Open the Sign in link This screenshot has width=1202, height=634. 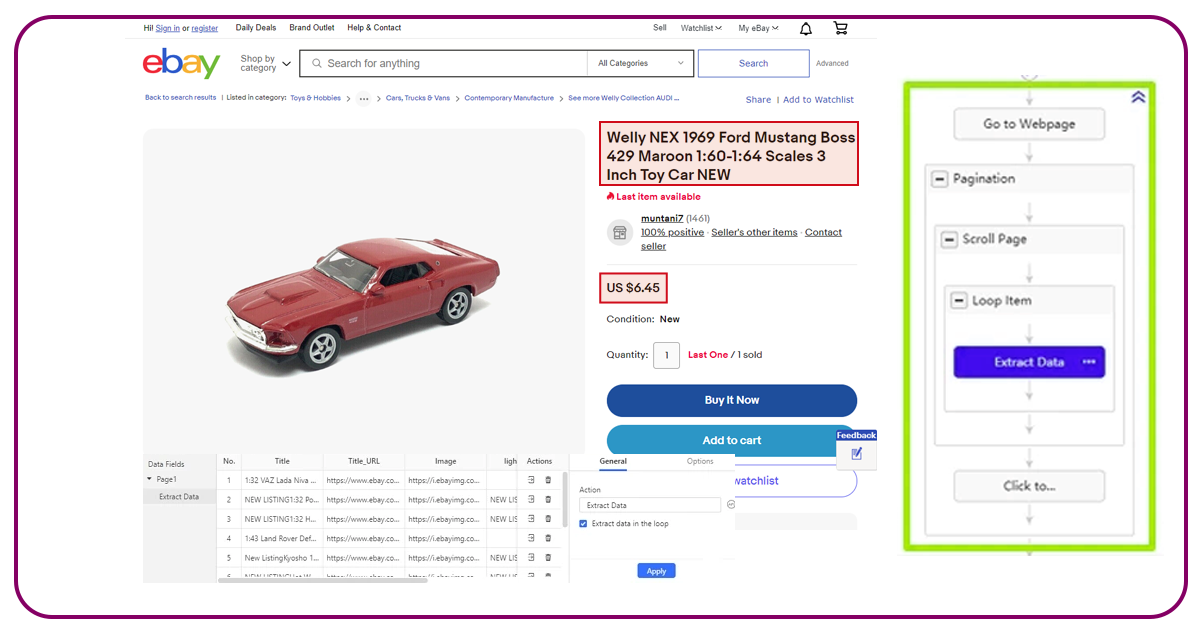(168, 28)
